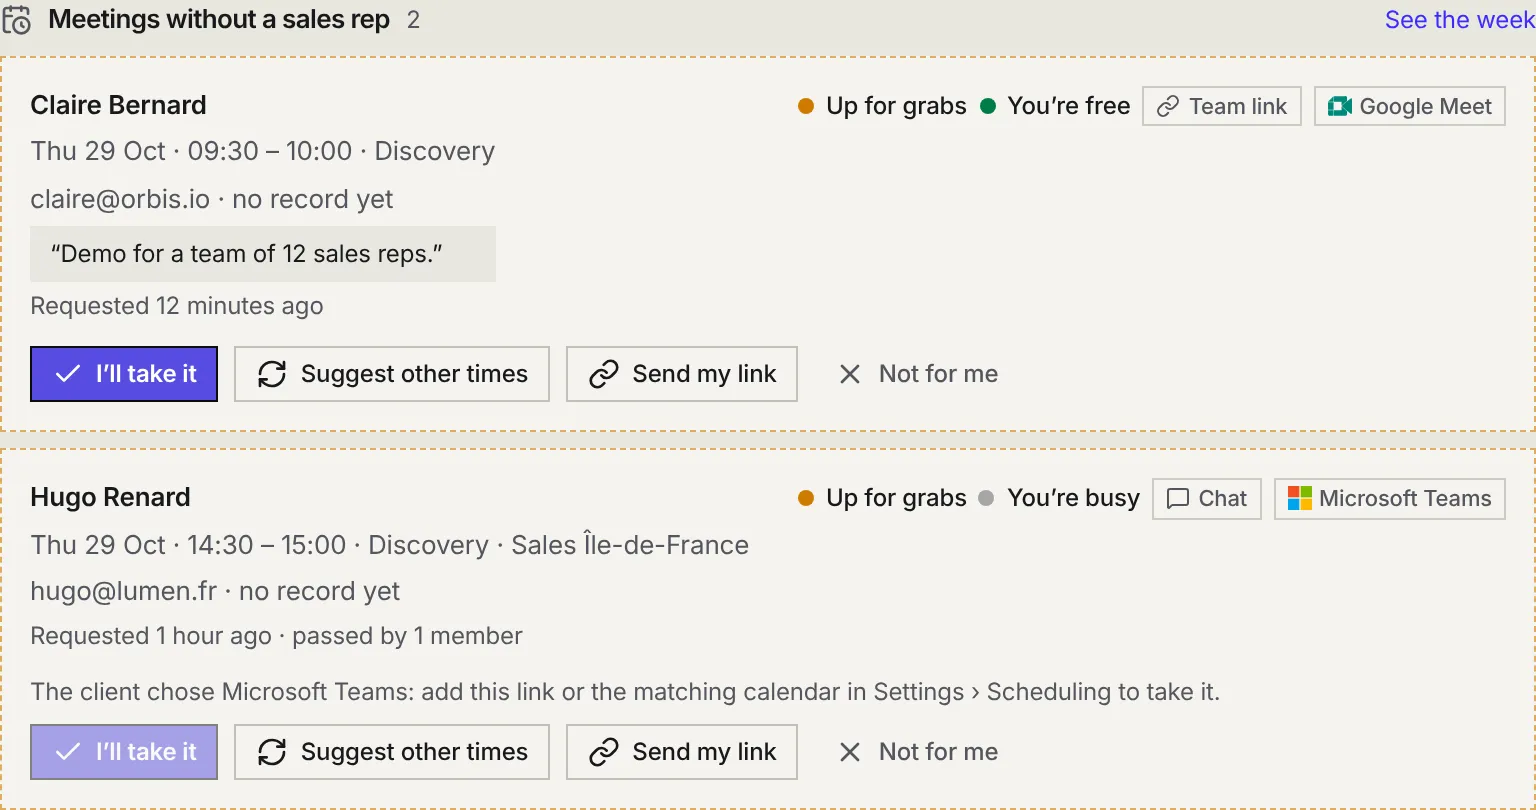Image resolution: width=1536 pixels, height=810 pixels.
Task: Click the calendar clock icon beside the heading
Action: coord(16,20)
